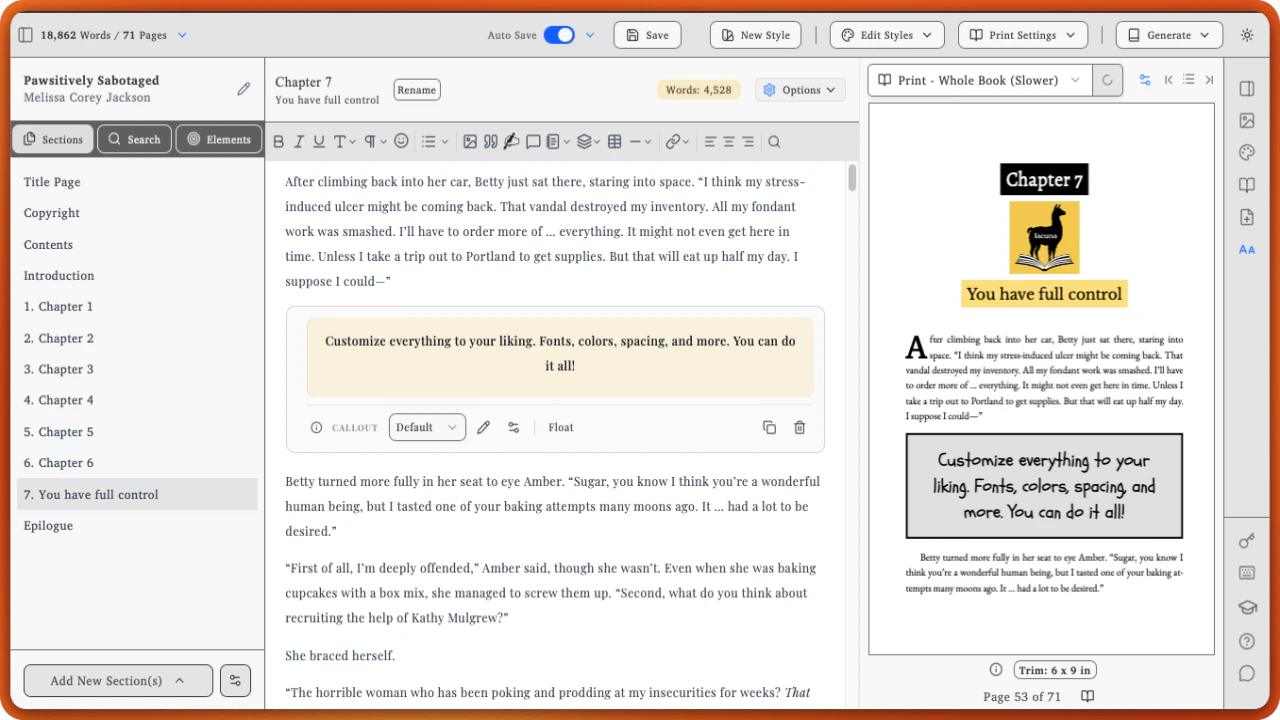The width and height of the screenshot is (1280, 720).
Task: Insert a block quote
Action: [490, 142]
